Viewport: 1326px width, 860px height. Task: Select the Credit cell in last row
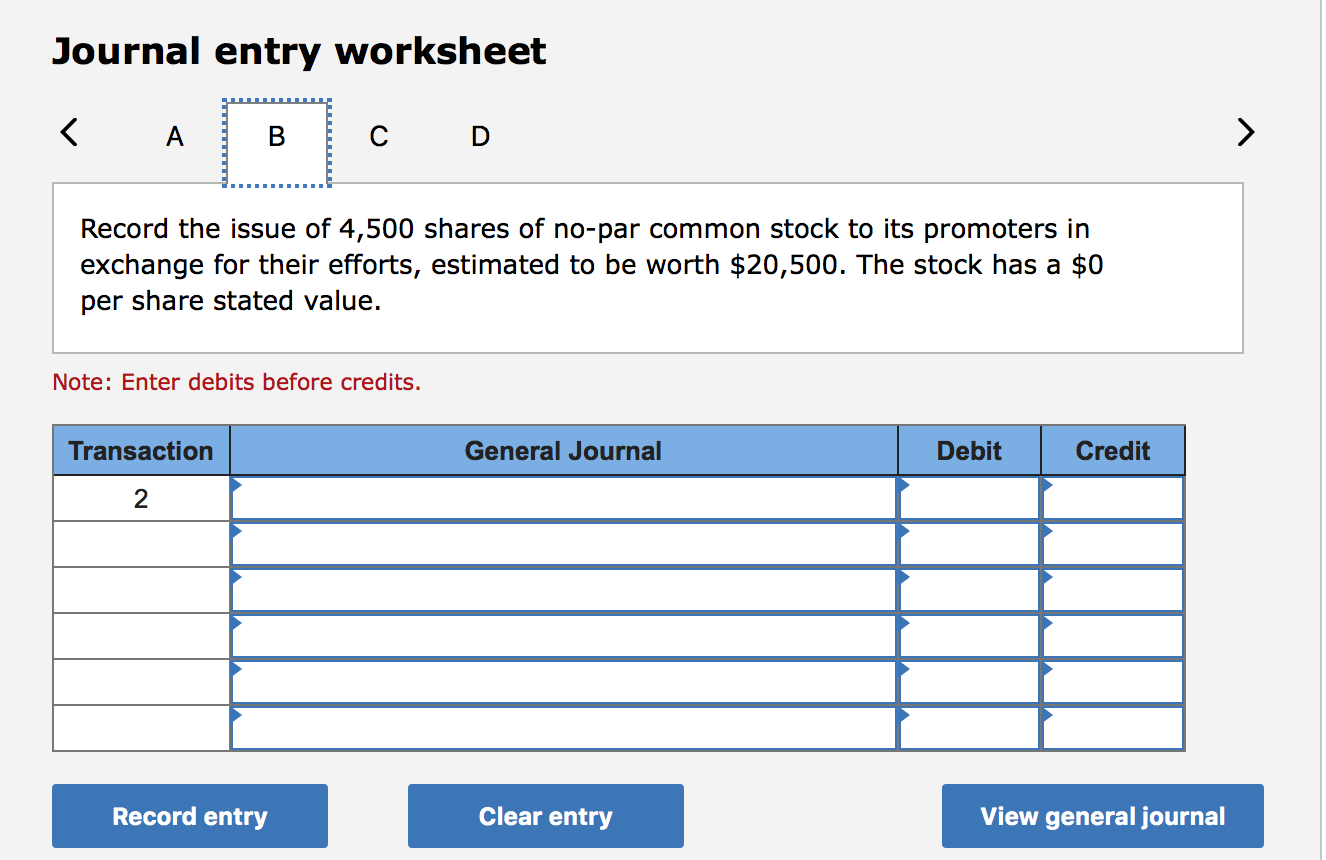tap(1113, 728)
